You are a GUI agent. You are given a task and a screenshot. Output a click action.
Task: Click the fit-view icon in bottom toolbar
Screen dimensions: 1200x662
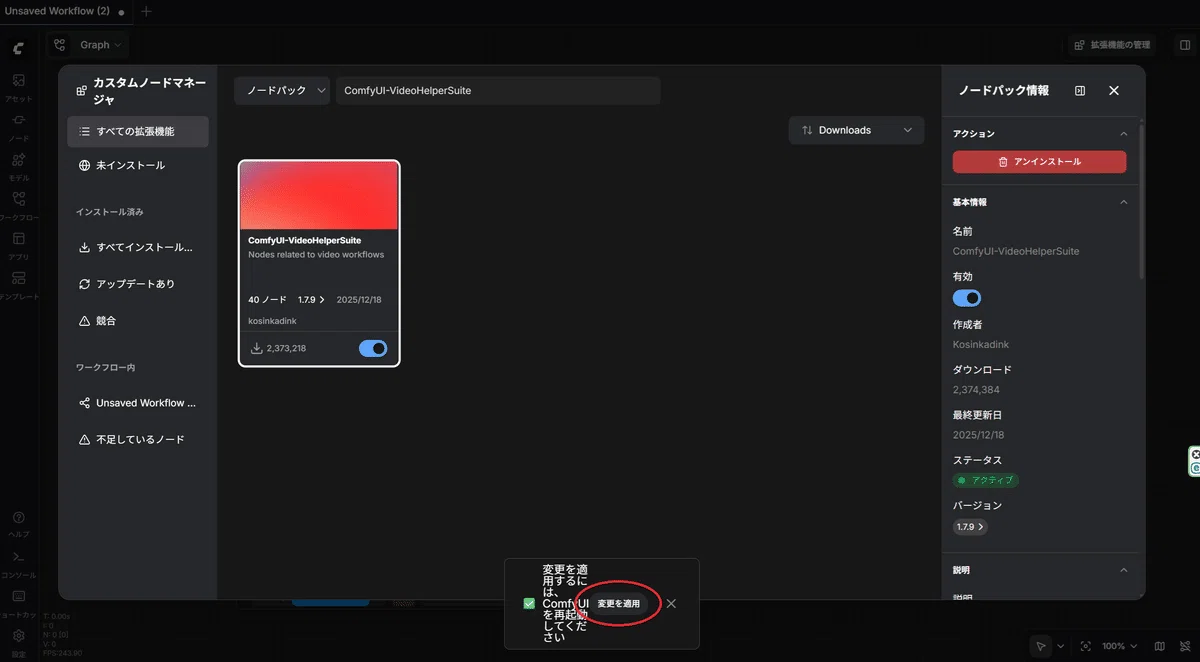tap(1086, 646)
